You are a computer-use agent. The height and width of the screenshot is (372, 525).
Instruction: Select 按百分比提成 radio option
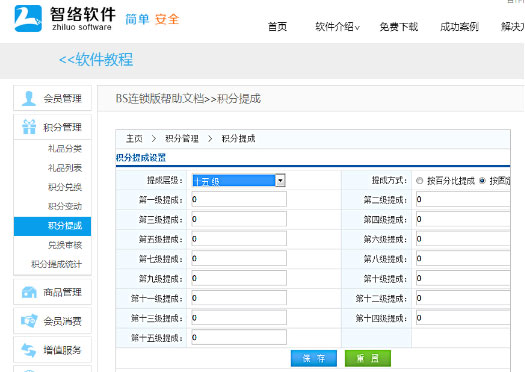tap(420, 181)
